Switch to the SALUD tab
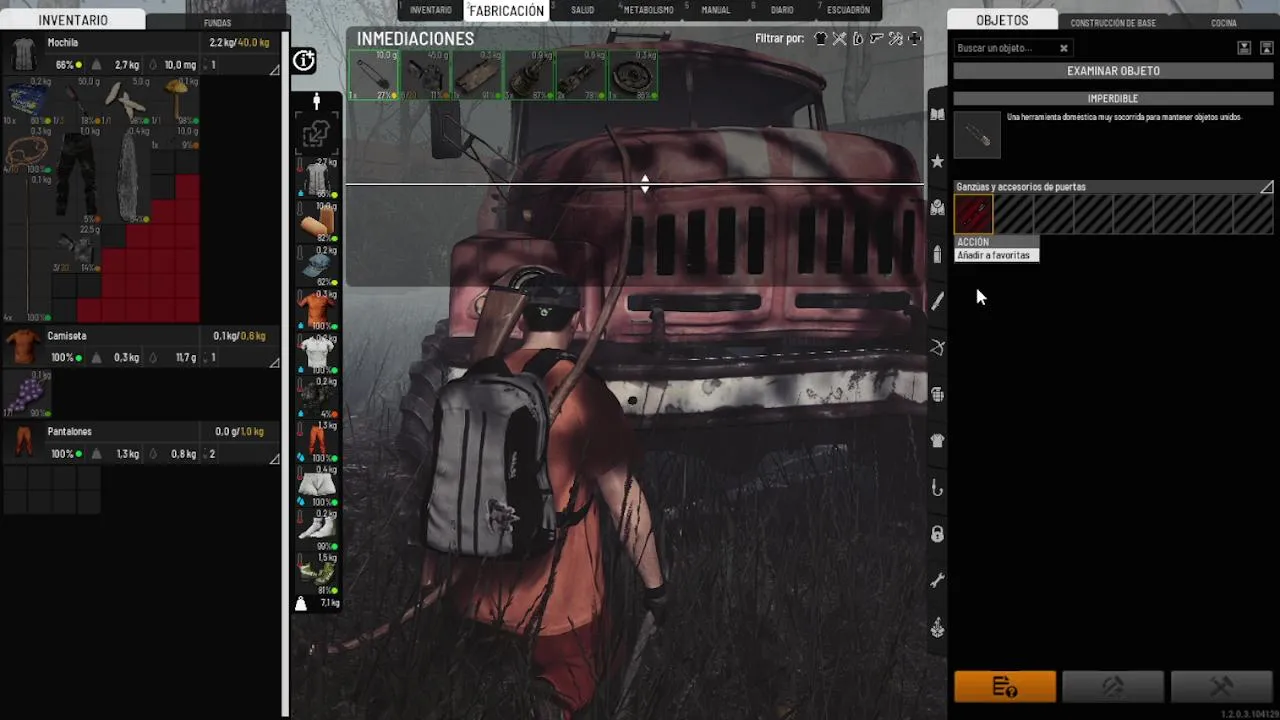The height and width of the screenshot is (720, 1280). (582, 10)
